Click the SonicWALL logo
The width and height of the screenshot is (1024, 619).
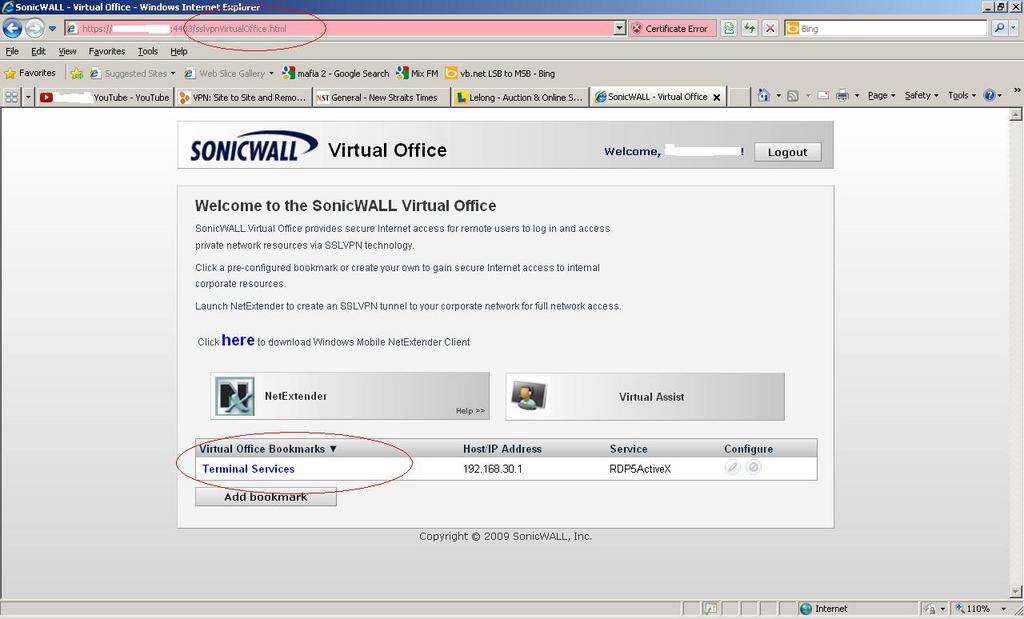pyautogui.click(x=253, y=146)
